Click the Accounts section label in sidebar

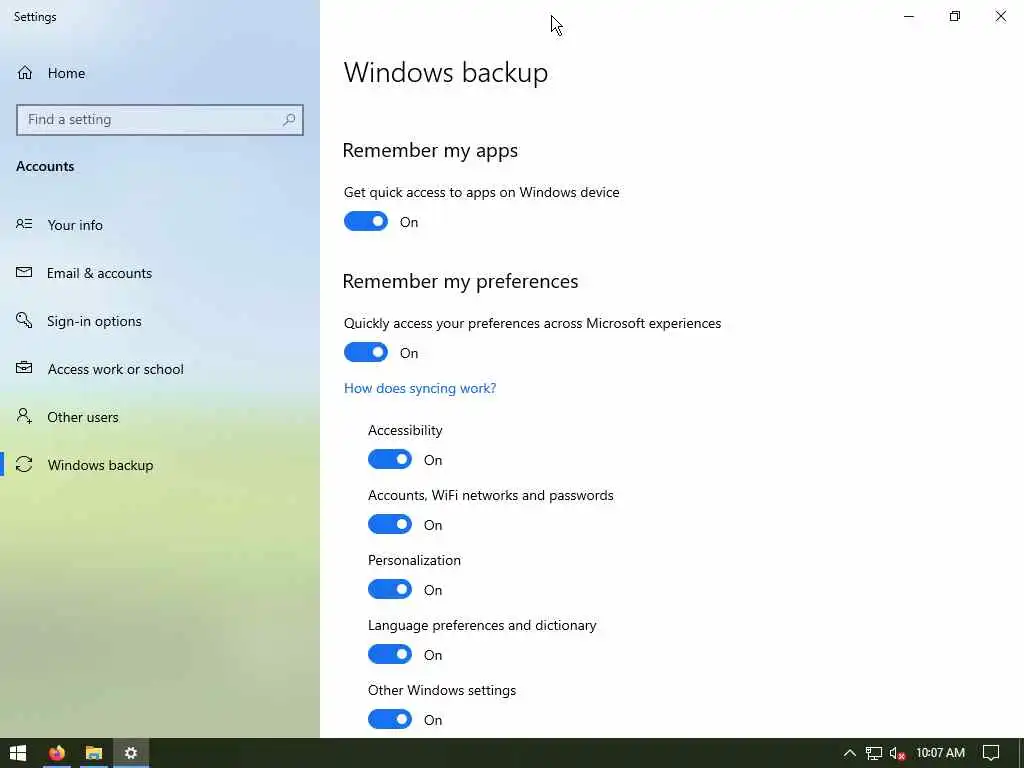(x=45, y=166)
